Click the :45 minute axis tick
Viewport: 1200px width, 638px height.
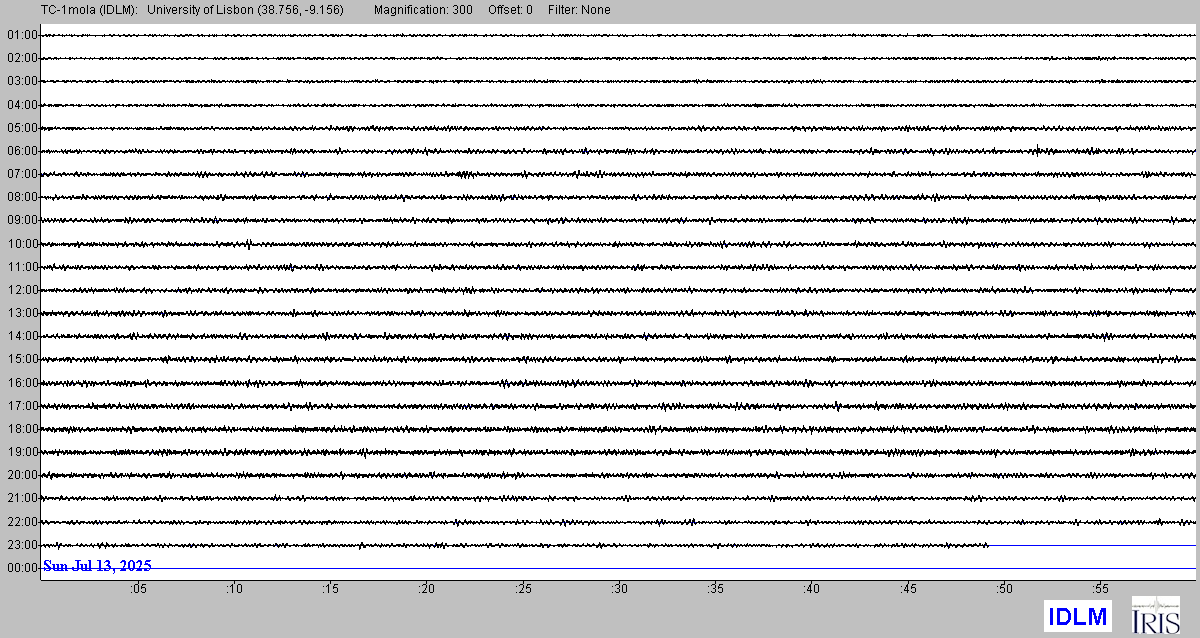908,589
